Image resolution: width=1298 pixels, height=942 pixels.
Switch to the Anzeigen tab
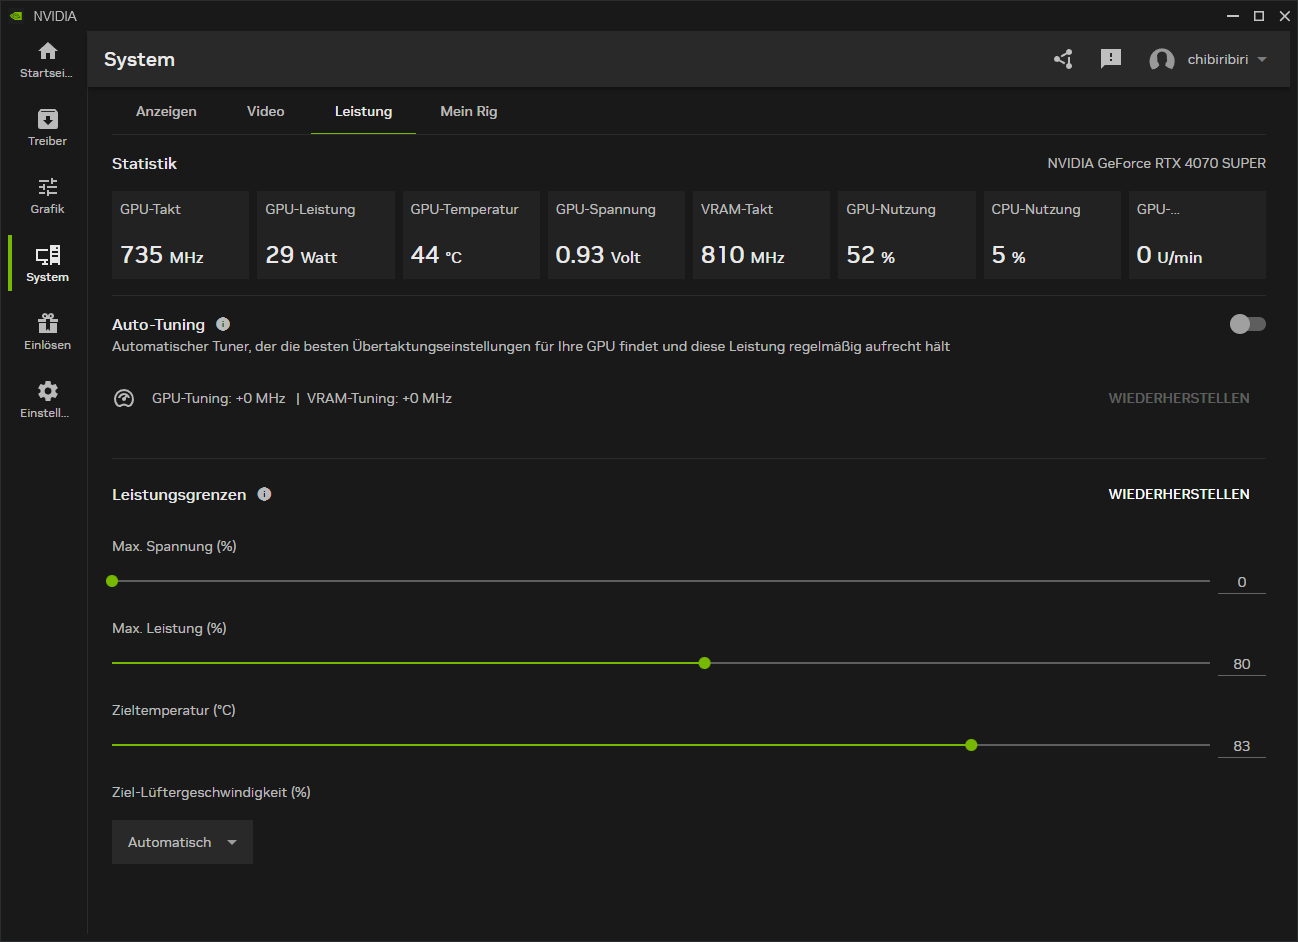[x=166, y=111]
